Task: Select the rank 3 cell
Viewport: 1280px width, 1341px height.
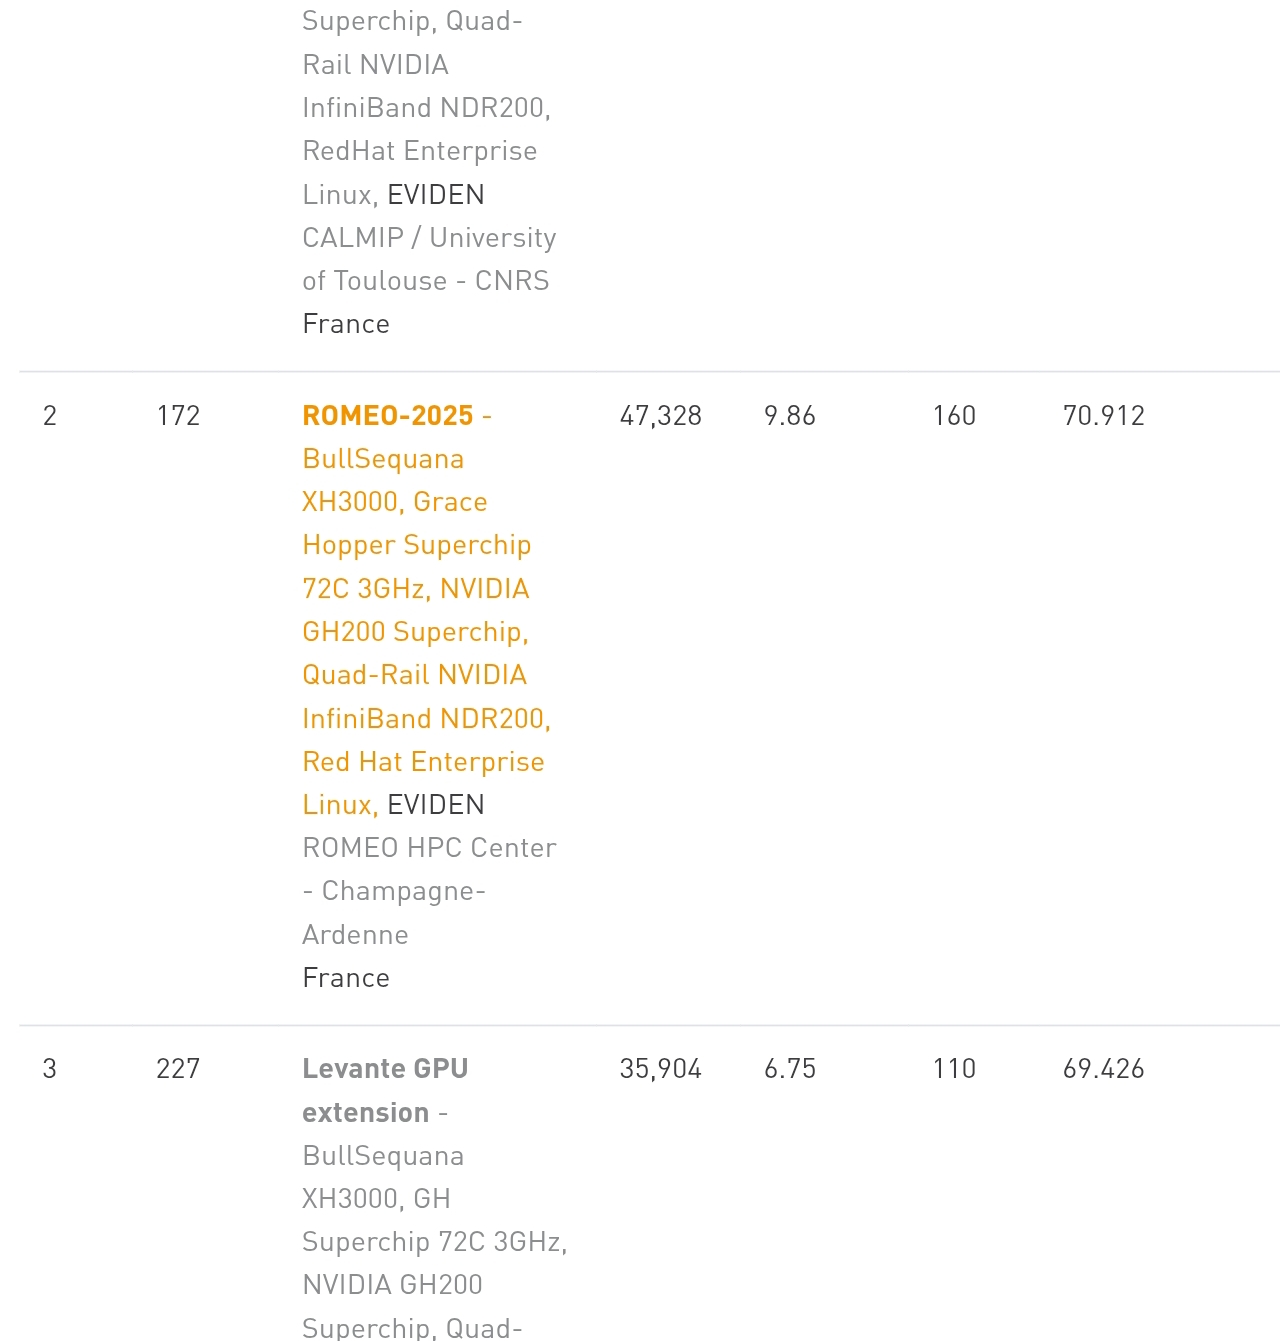Action: point(50,1069)
